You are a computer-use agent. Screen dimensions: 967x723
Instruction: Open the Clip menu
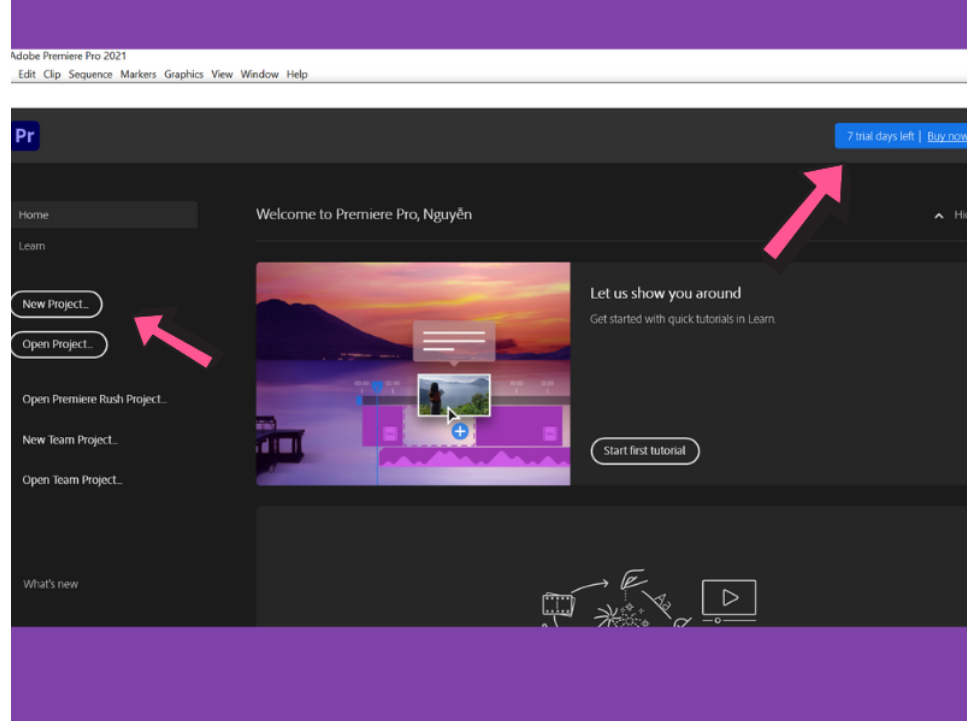(x=52, y=74)
